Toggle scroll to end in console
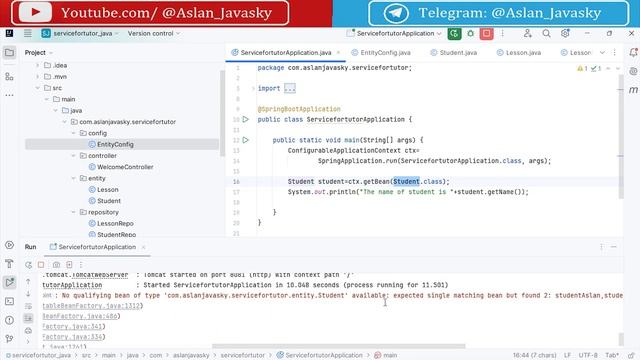Viewport: 640px width, 360px height. coord(28,318)
